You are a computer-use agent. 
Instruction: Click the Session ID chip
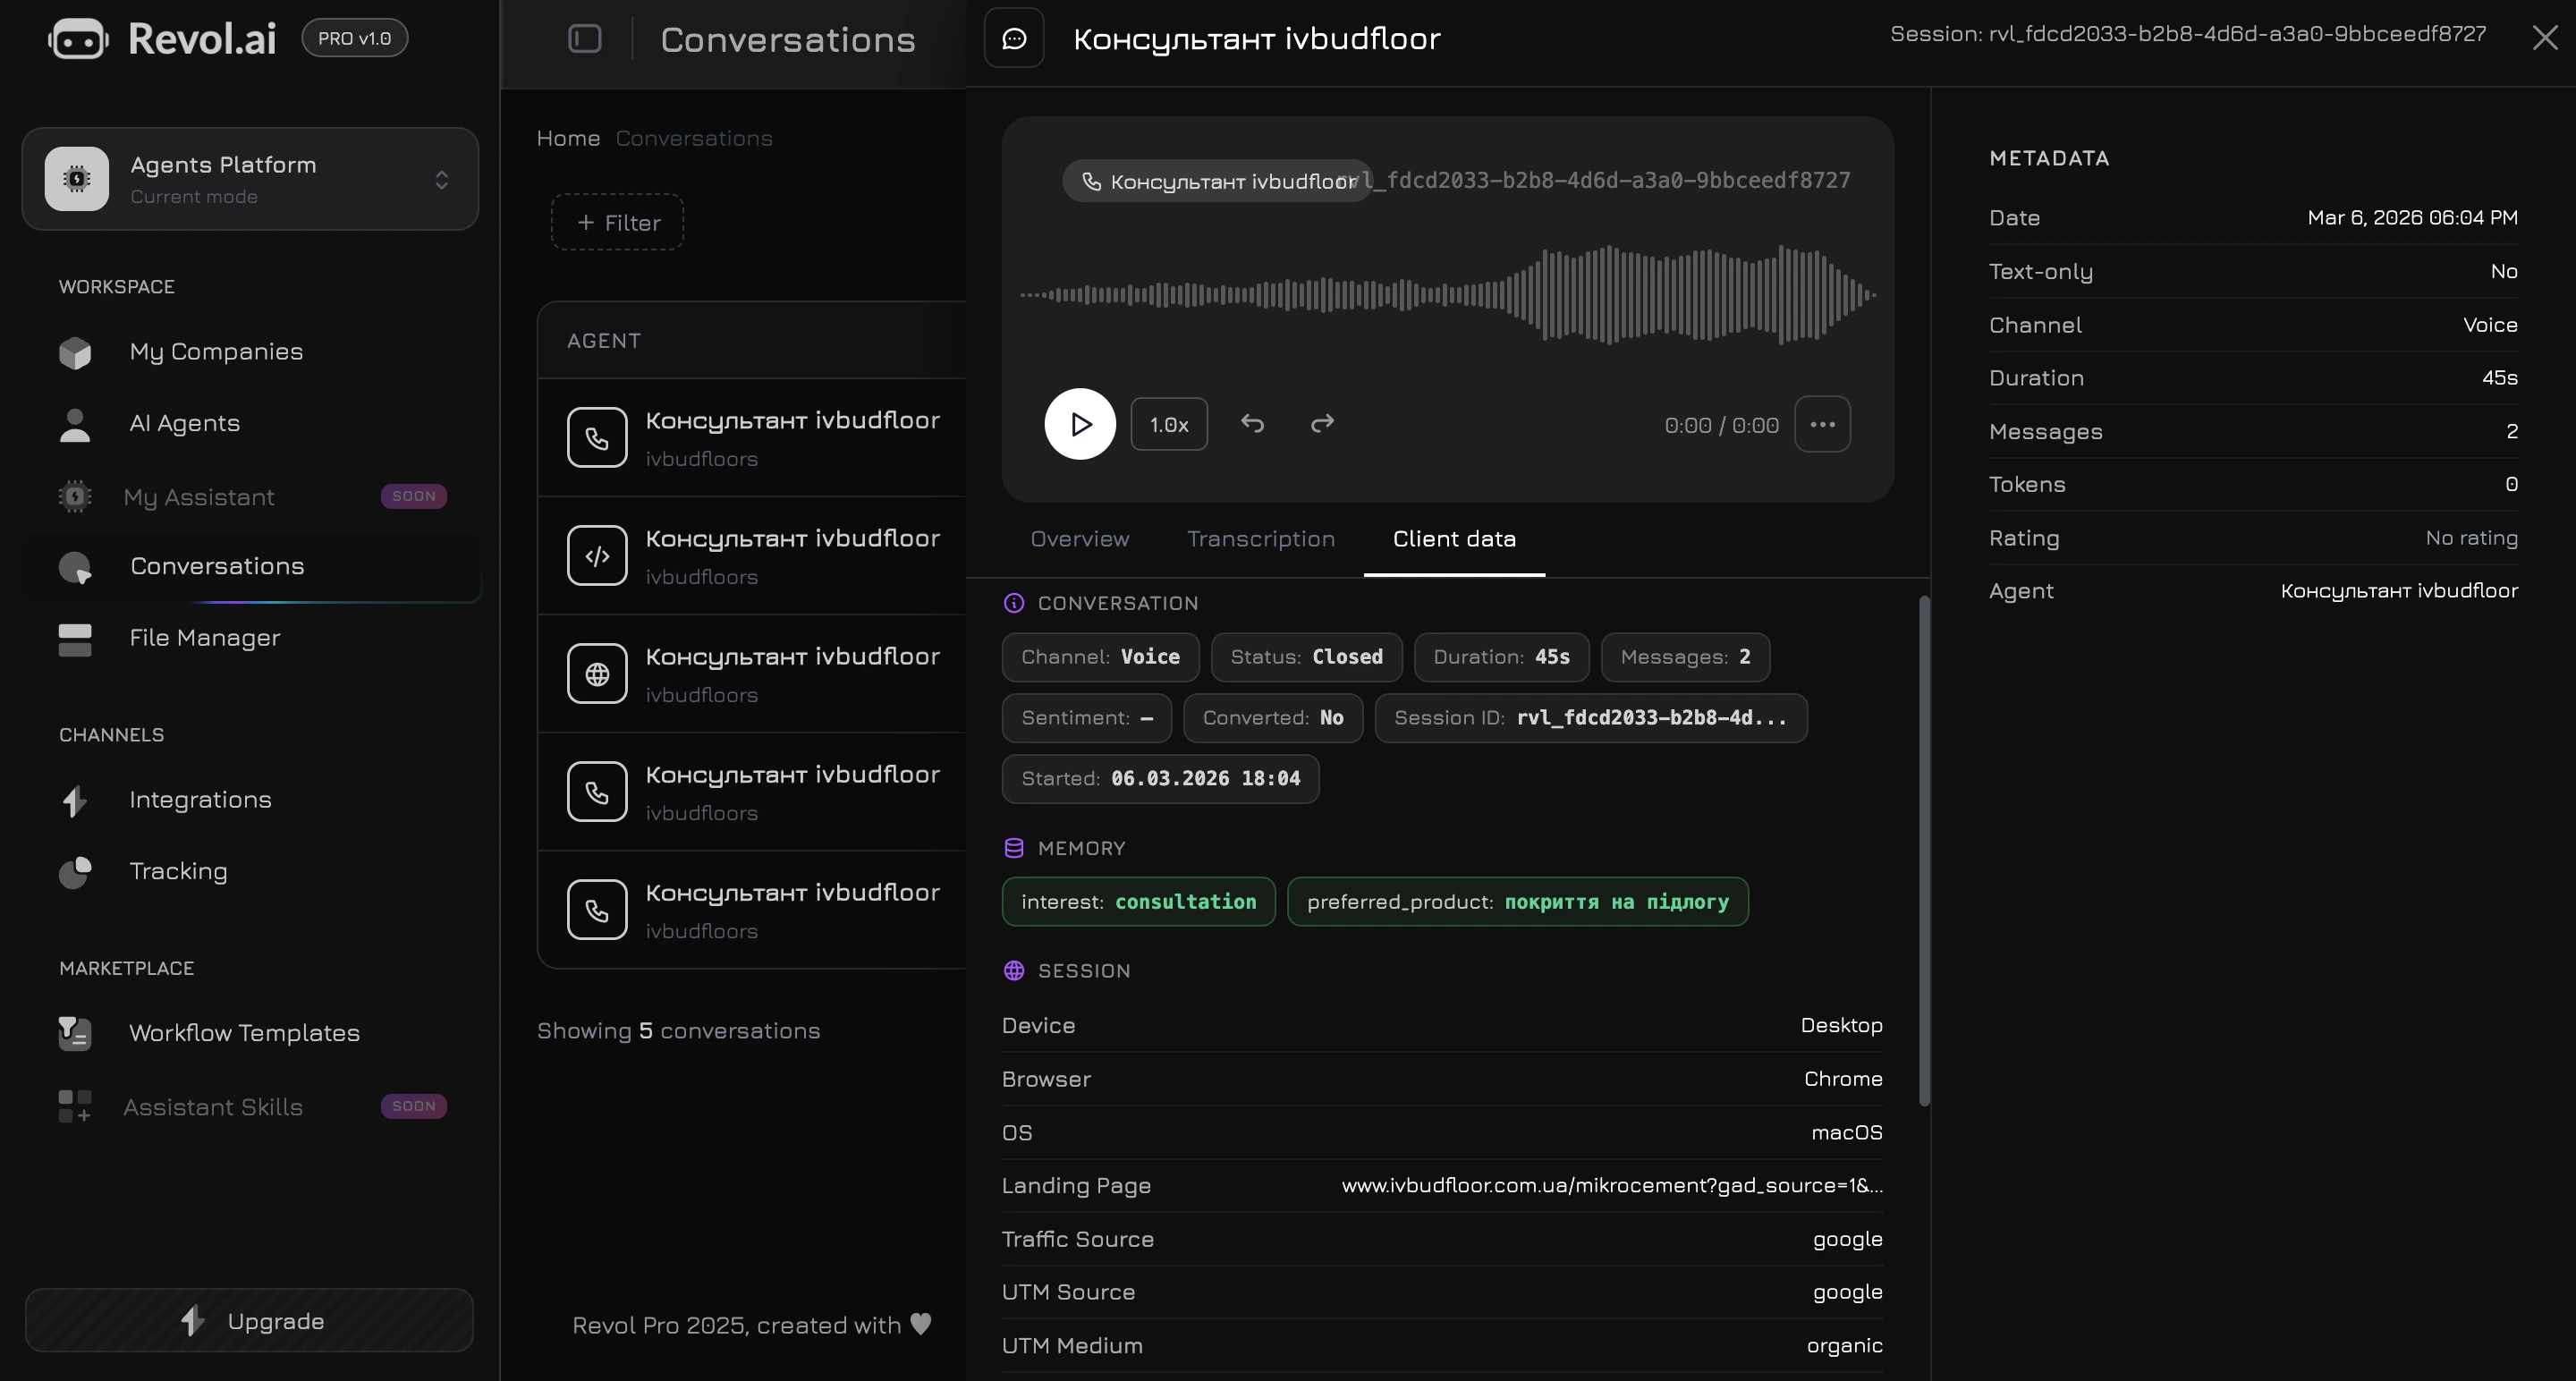click(1591, 718)
